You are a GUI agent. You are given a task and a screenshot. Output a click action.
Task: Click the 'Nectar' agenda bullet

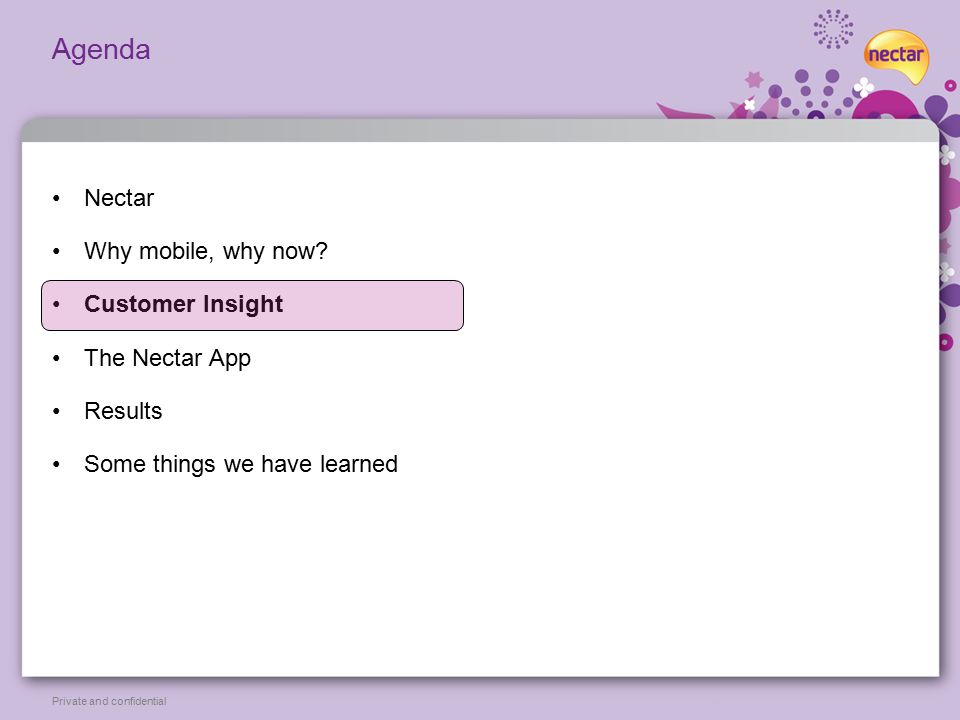click(119, 198)
